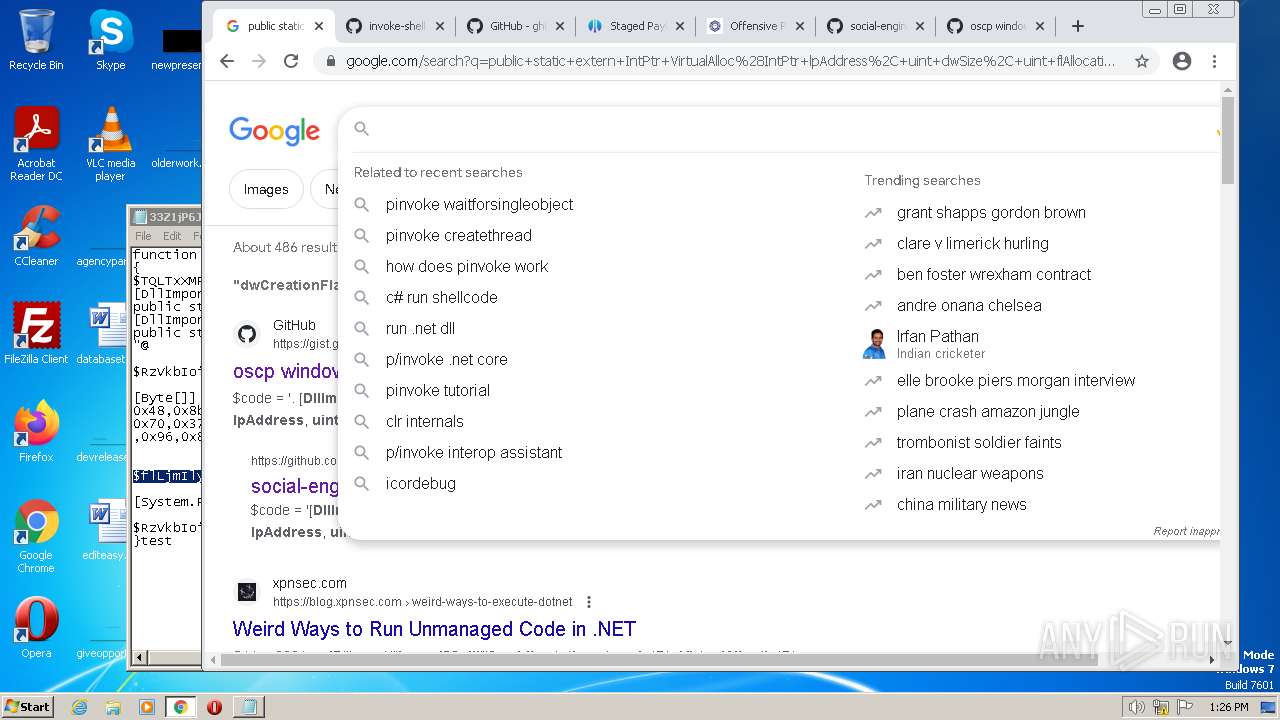Select suggestion 'clr internals'
Screen dimensions: 1280x720
click(x=424, y=421)
